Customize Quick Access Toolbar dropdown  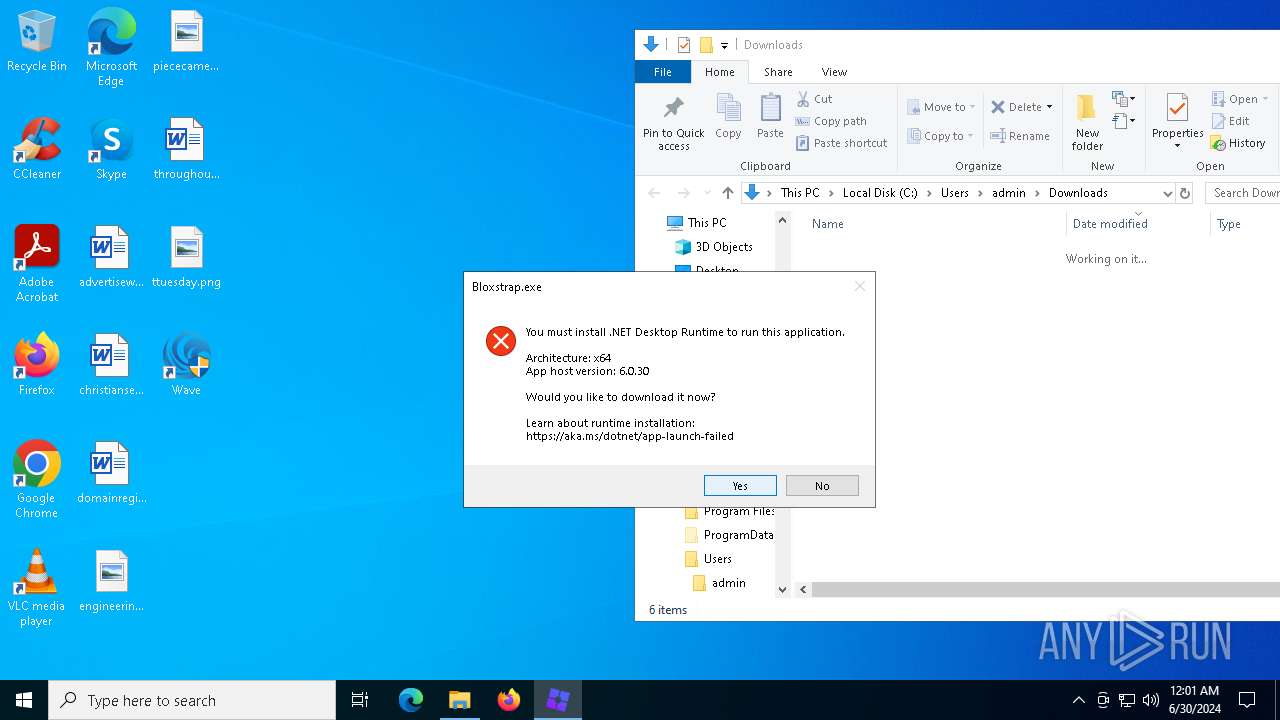pos(724,45)
